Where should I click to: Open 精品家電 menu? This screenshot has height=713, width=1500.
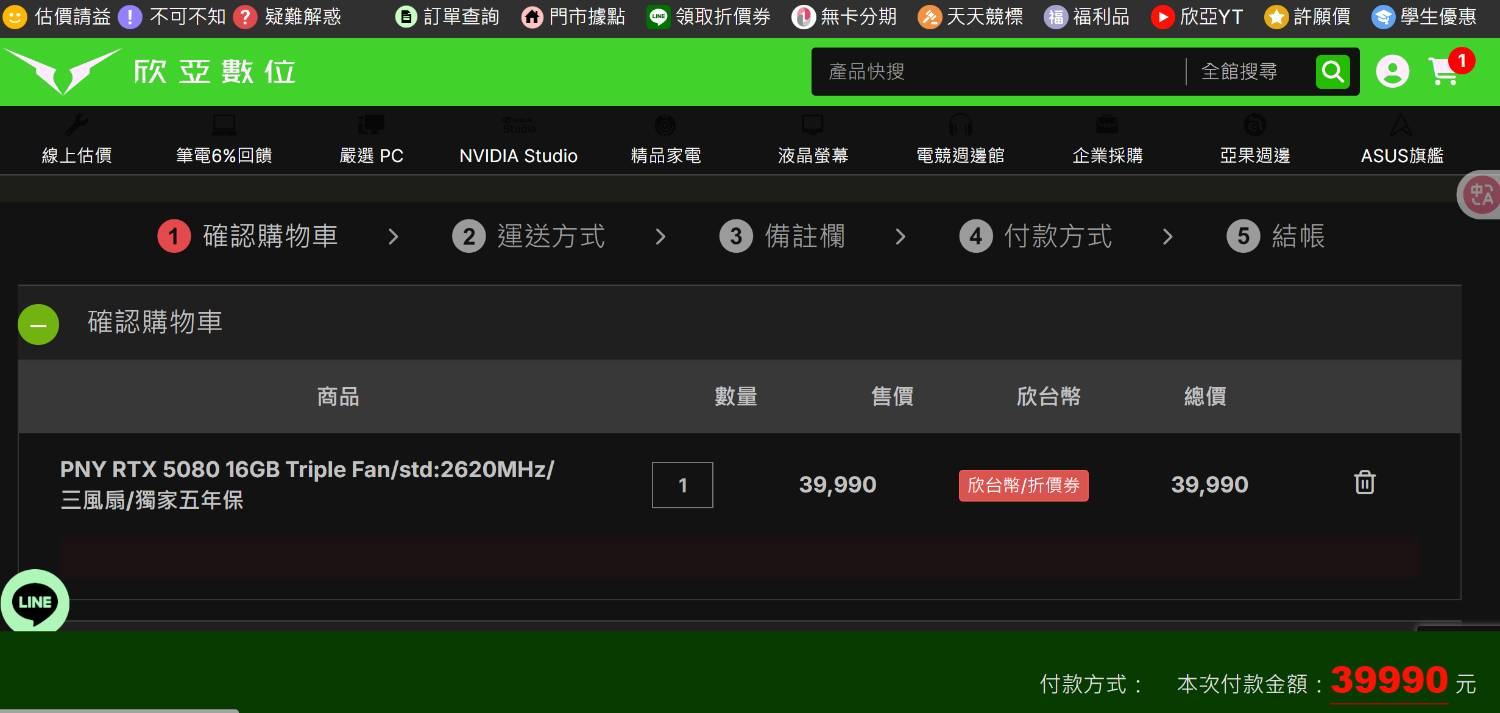(666, 140)
